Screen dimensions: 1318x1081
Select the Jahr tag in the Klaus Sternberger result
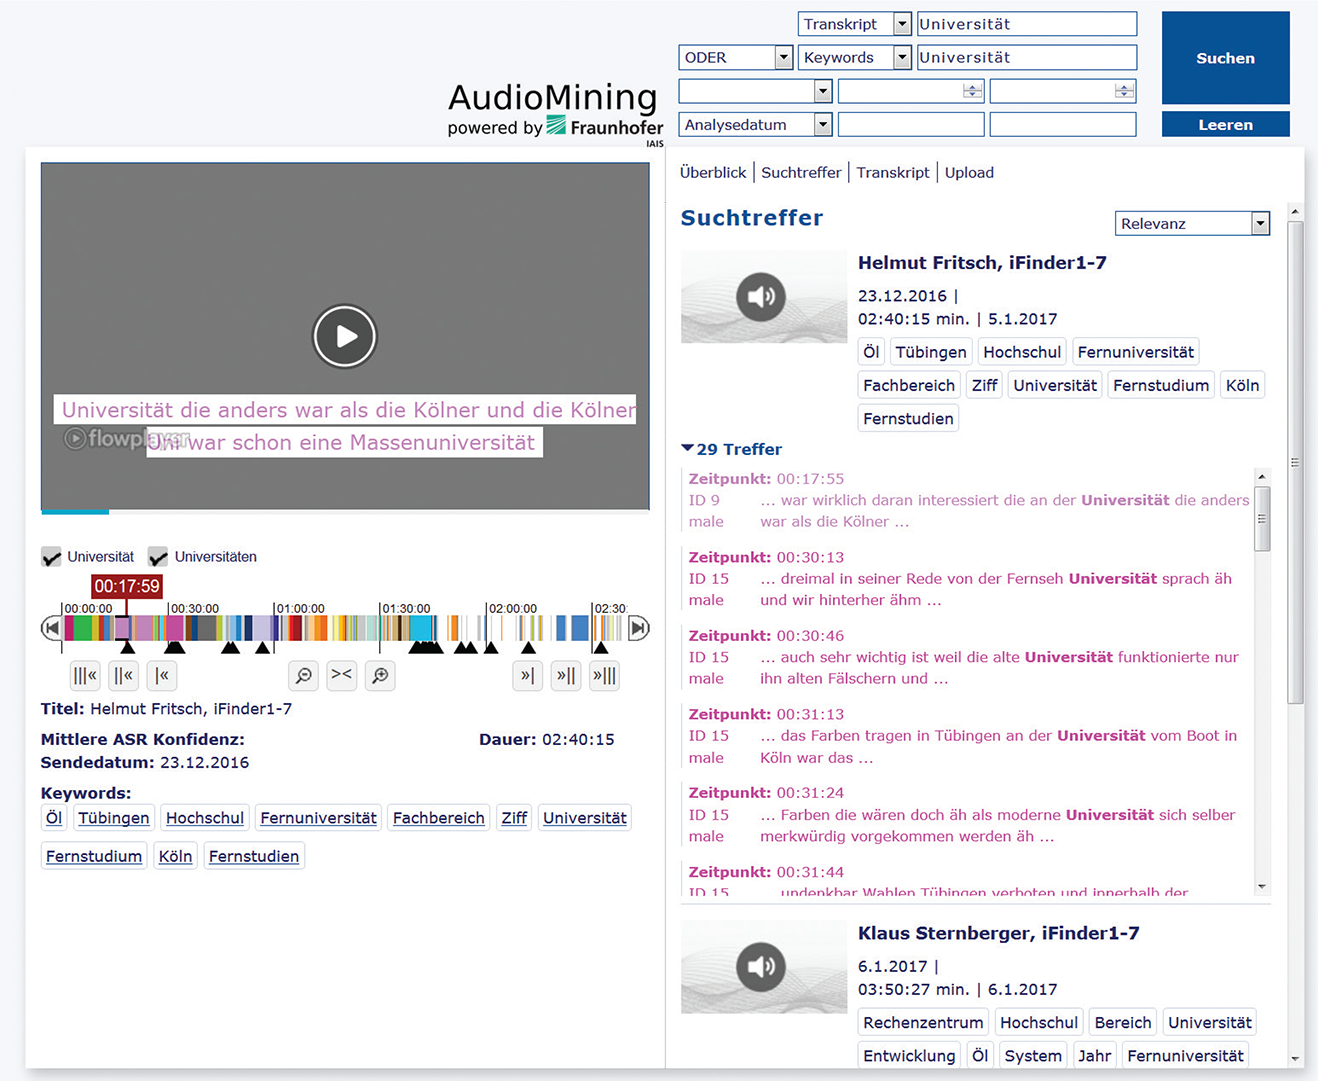coord(1094,1055)
